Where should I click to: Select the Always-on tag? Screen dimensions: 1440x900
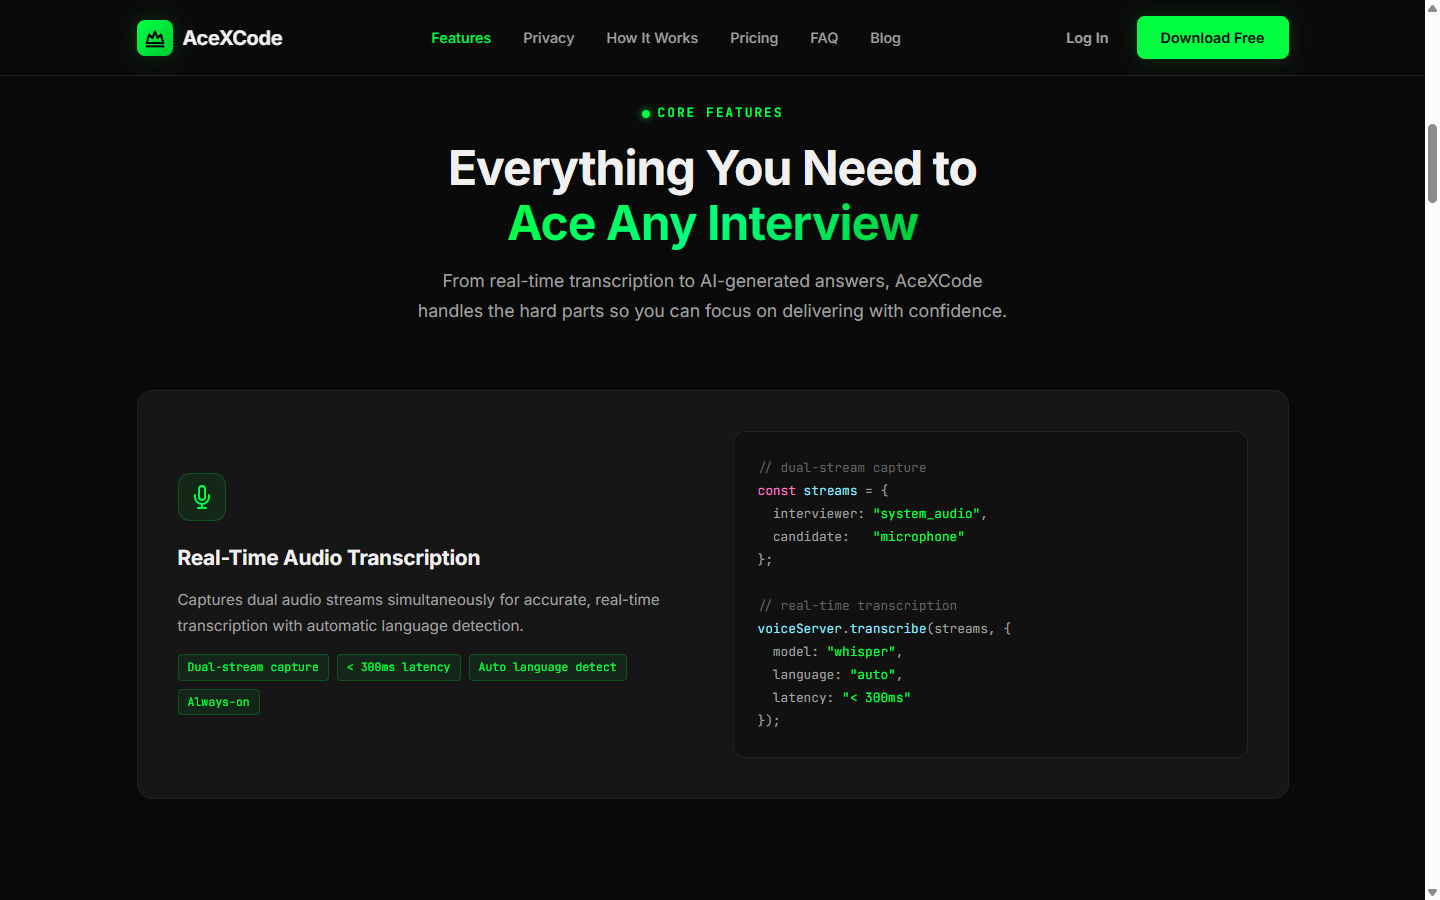(219, 702)
